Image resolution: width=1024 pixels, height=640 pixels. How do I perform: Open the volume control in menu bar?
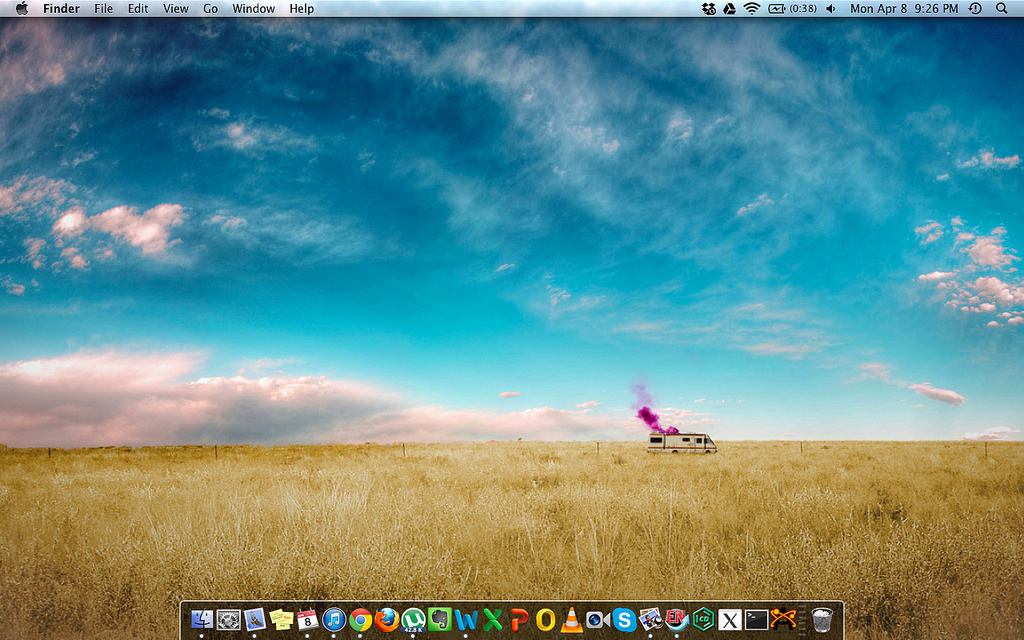(831, 8)
